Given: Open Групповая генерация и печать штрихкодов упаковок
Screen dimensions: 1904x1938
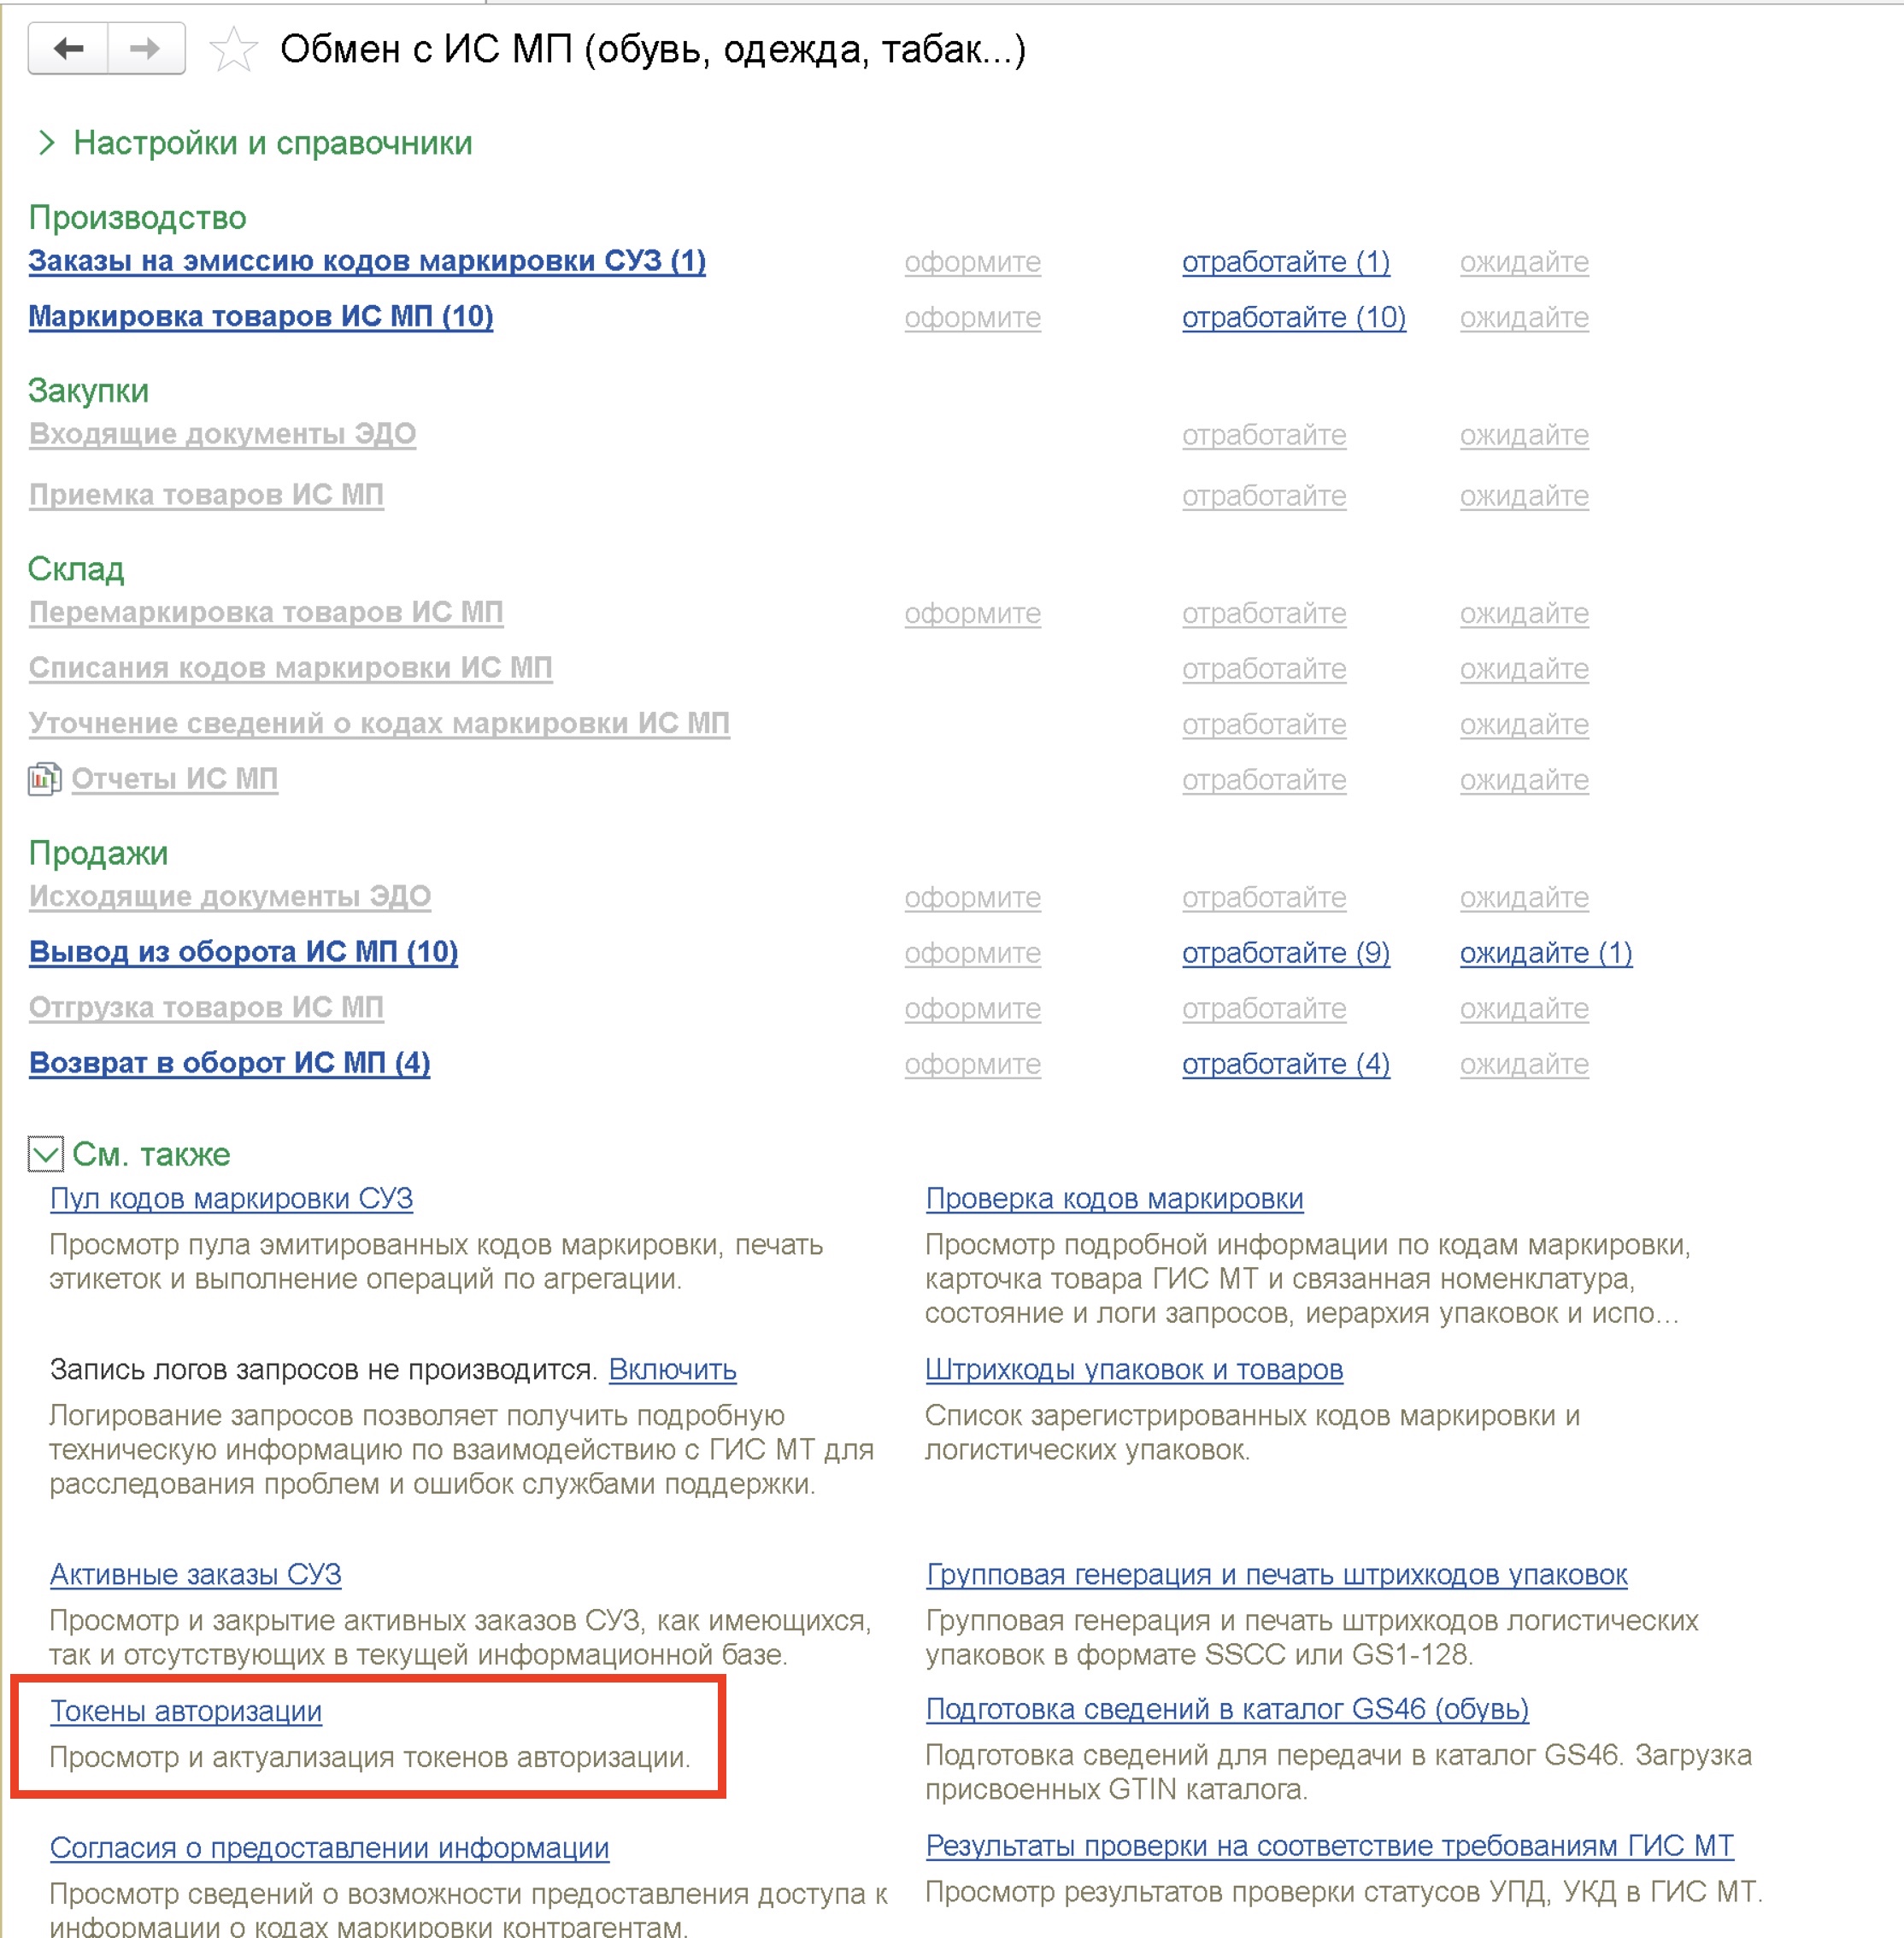Looking at the screenshot, I should pyautogui.click(x=1277, y=1575).
